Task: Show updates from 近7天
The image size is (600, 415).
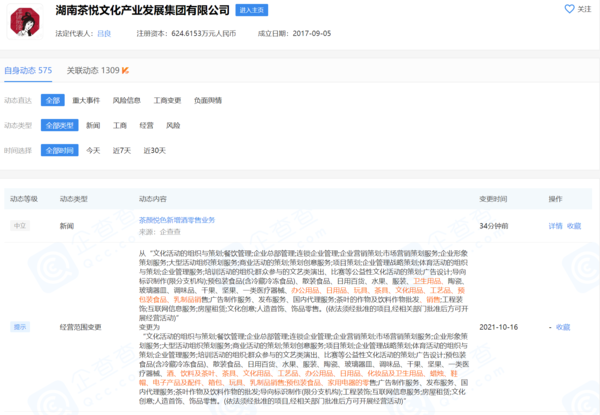Action: [x=122, y=150]
